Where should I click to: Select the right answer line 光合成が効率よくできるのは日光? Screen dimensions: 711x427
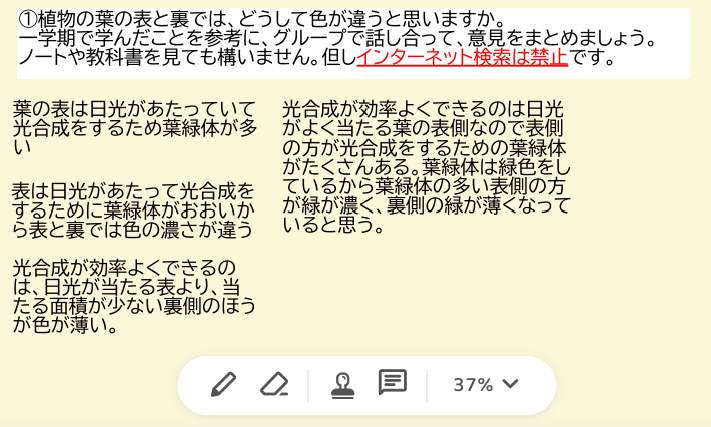point(423,109)
